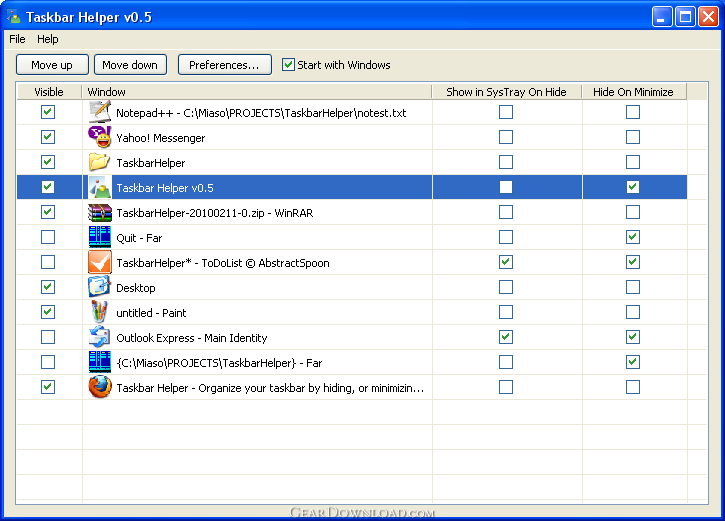Viewport: 725px width, 521px height.
Task: Uncheck Hide On Minimize for Quit - Far
Action: 633,237
